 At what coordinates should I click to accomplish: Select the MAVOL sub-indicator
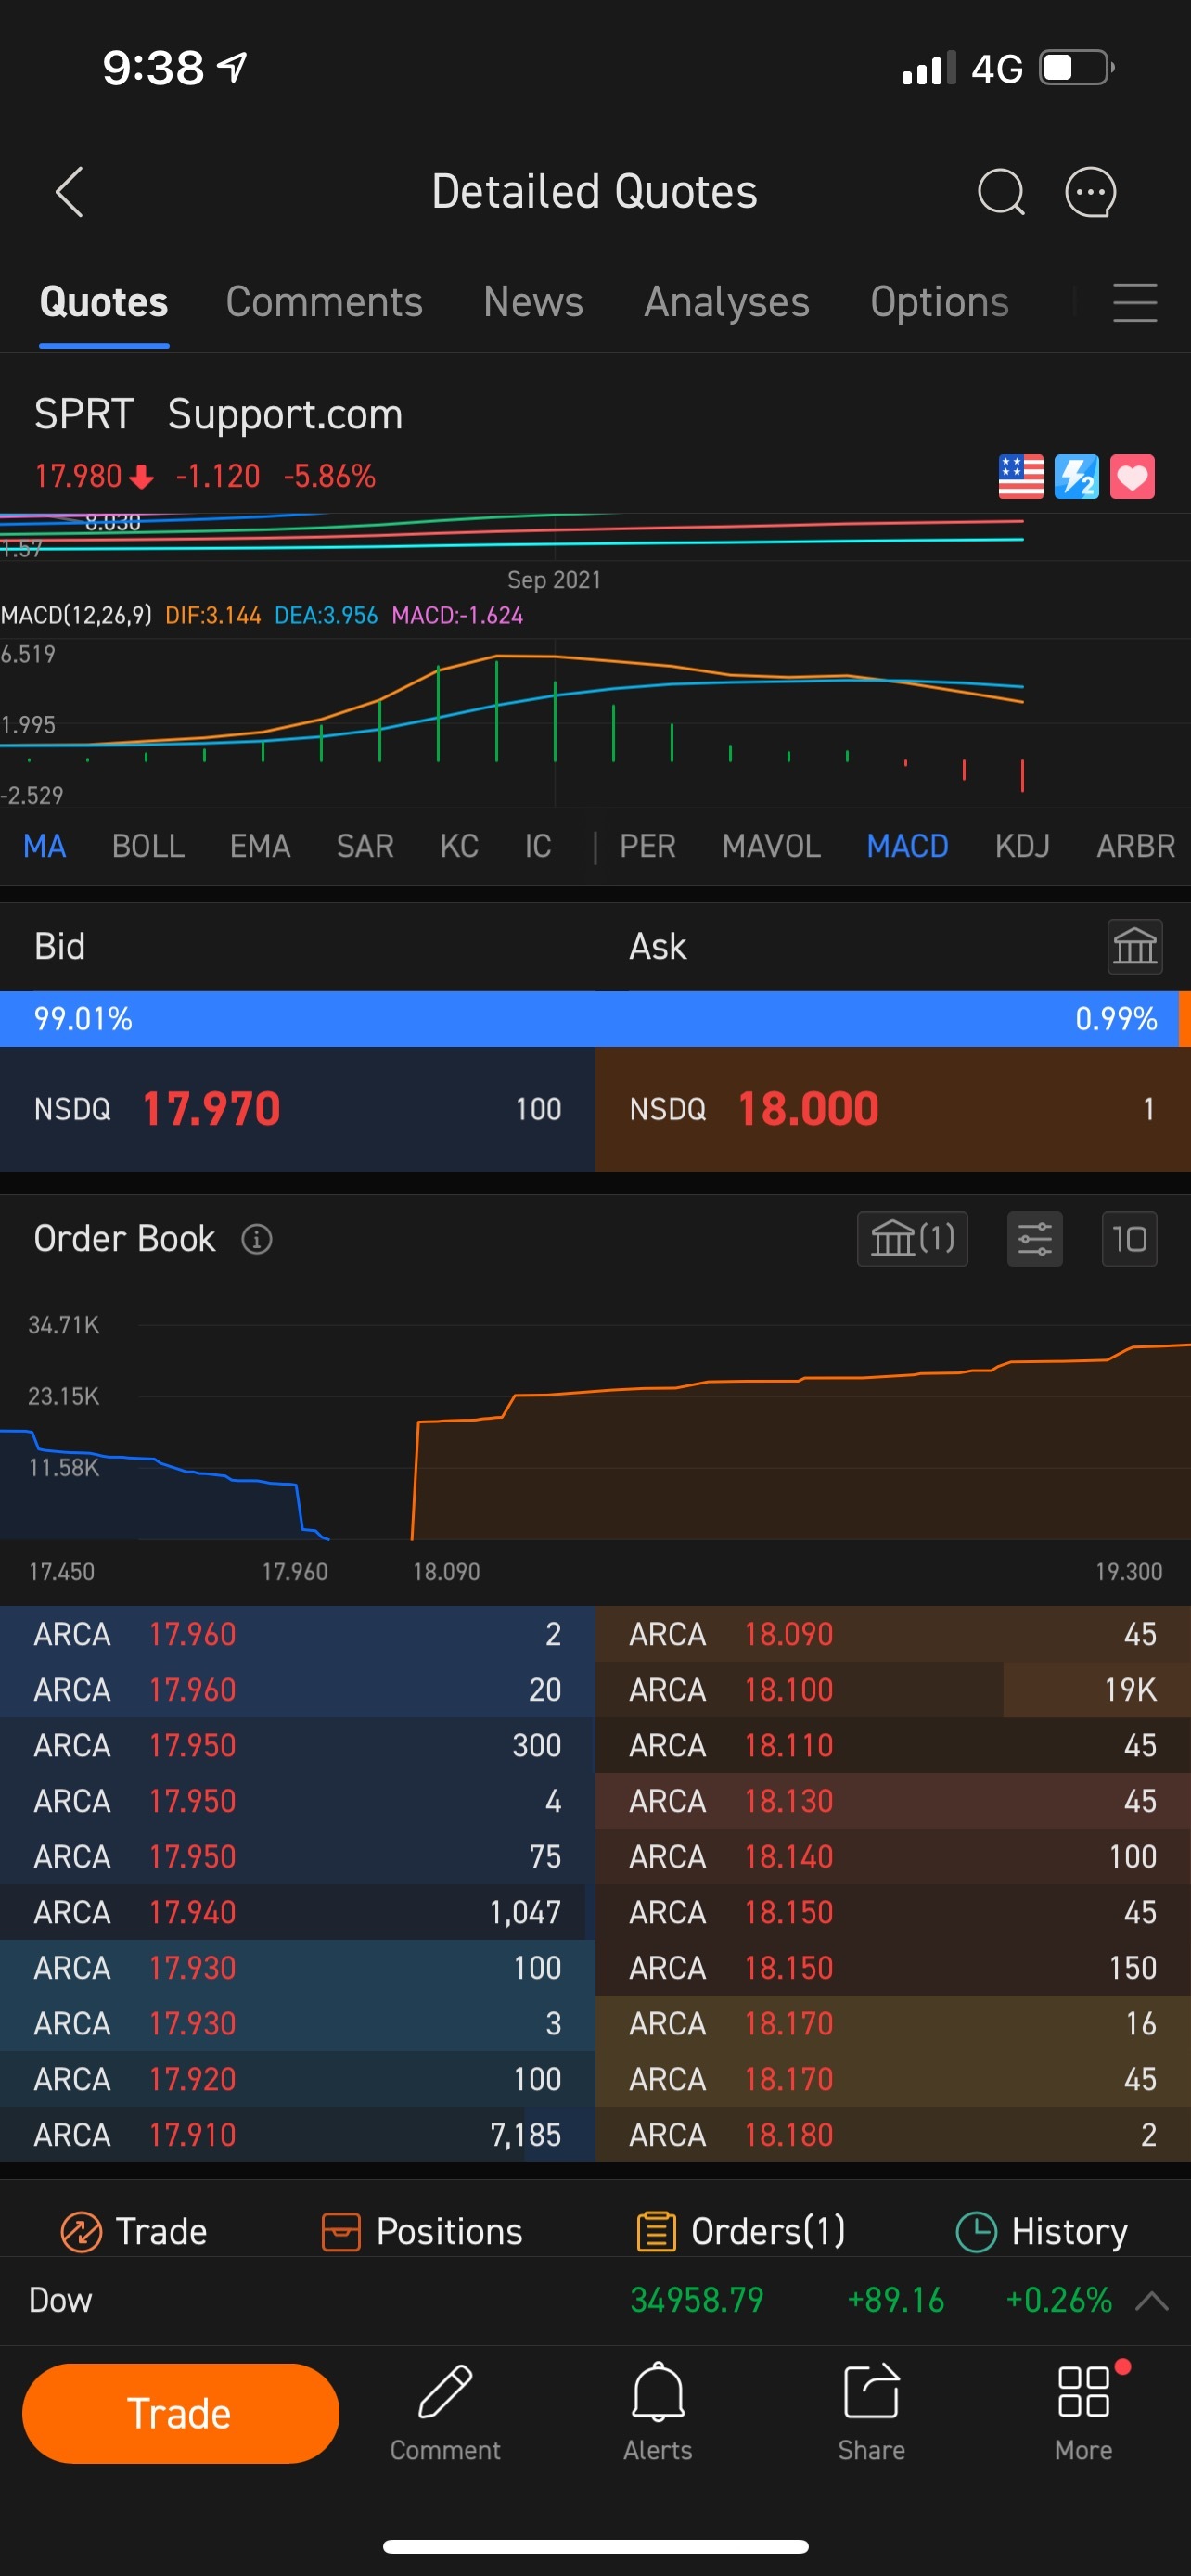tap(771, 846)
